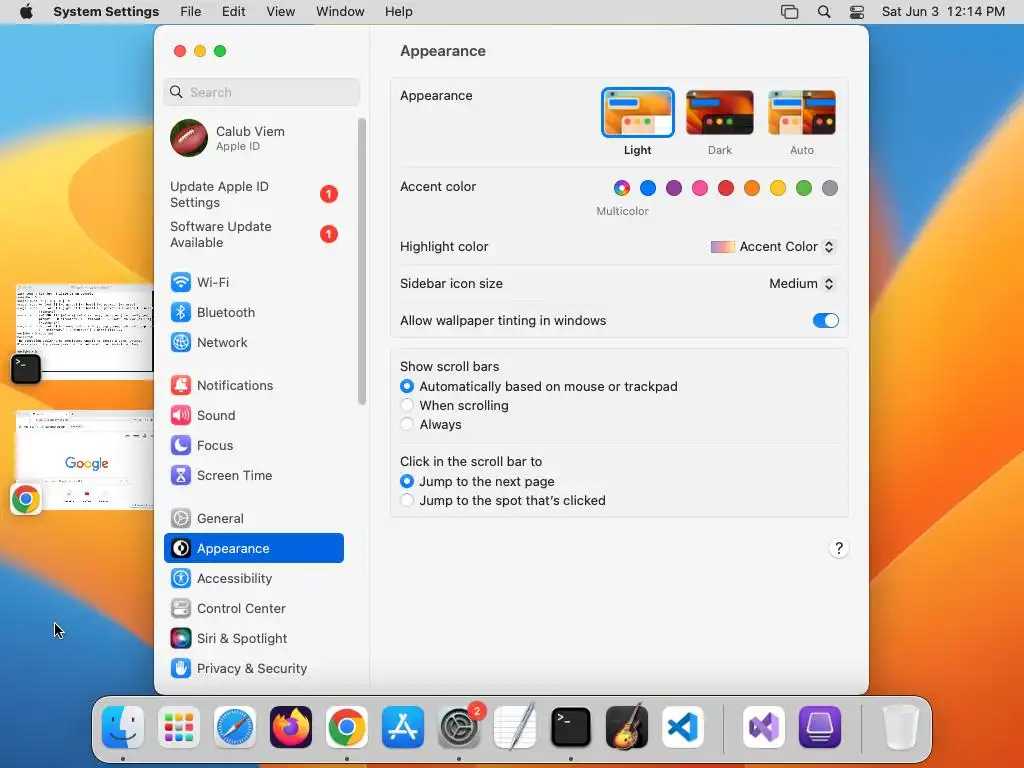Open Terminal icon in the Dock
Viewport: 1024px width, 768px height.
click(571, 727)
